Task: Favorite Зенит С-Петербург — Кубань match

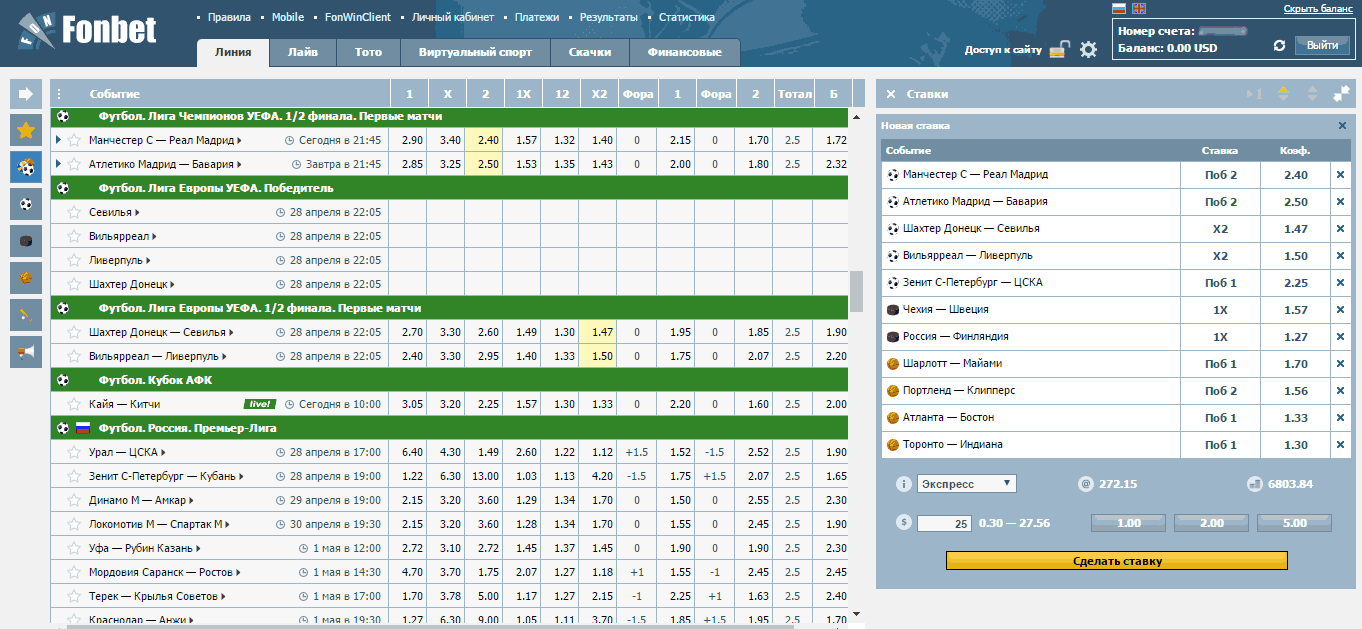Action: 73,476
